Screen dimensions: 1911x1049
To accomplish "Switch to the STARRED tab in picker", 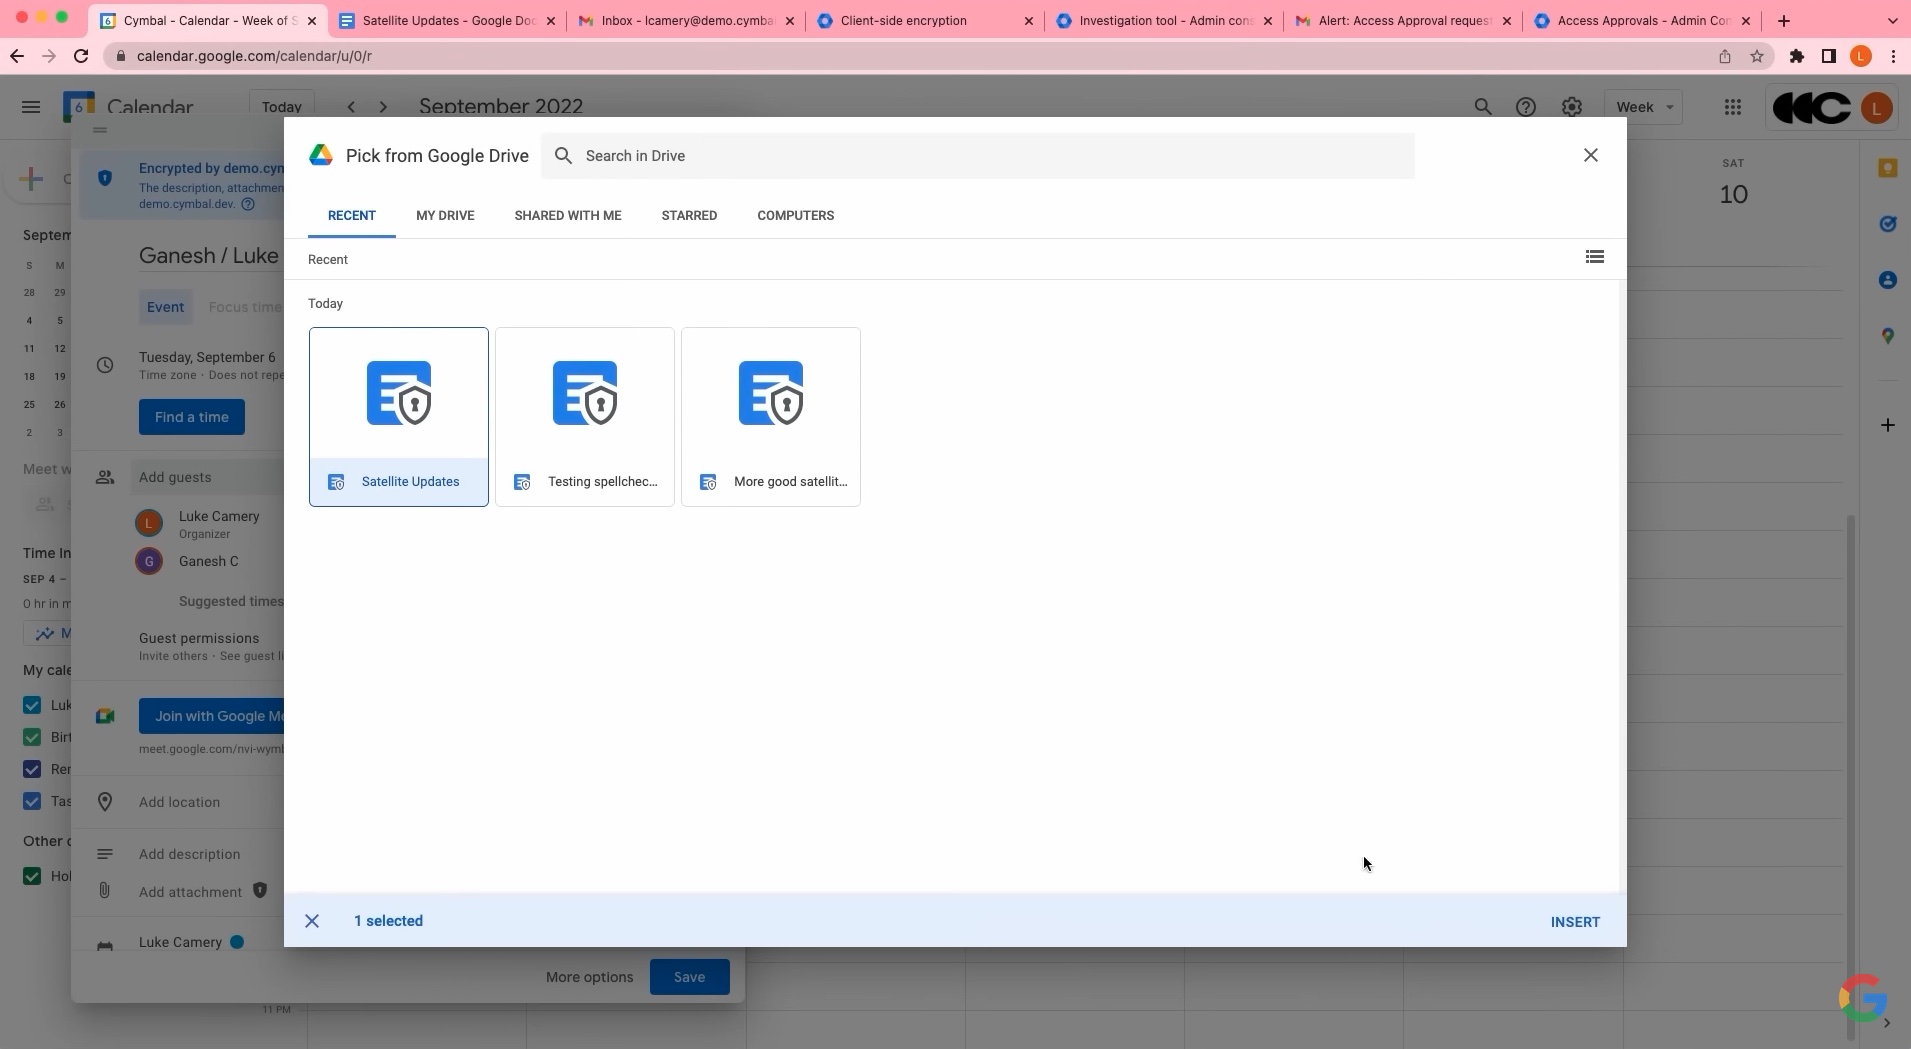I will tap(689, 215).
